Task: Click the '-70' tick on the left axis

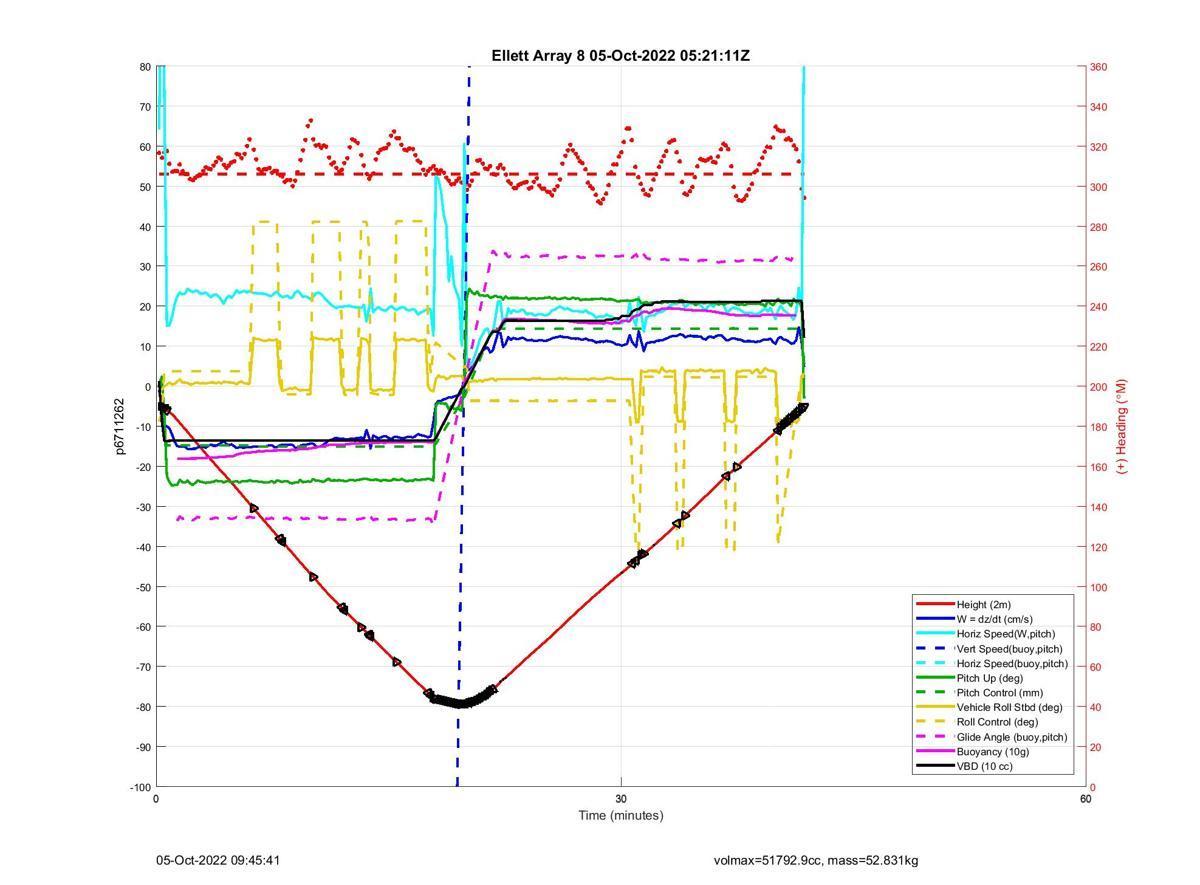Action: click(142, 667)
